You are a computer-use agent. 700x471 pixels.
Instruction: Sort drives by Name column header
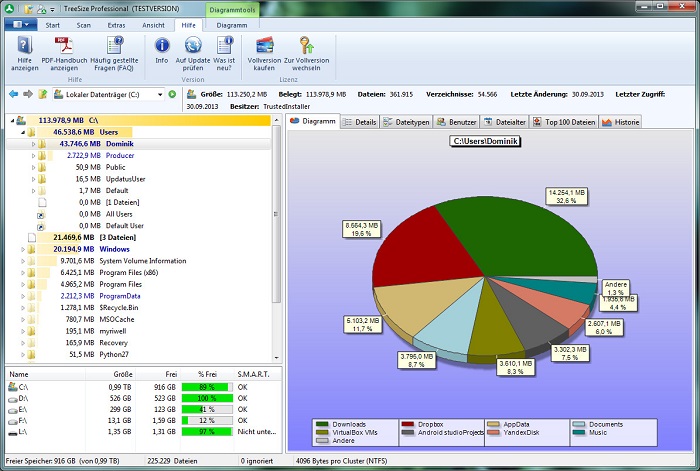coord(46,374)
